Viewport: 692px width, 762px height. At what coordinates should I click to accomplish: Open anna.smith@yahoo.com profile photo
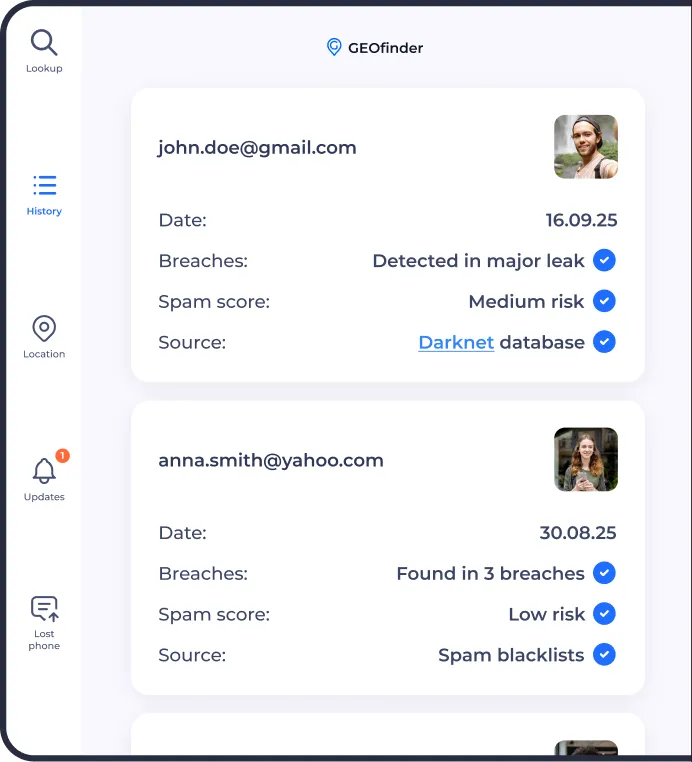(586, 459)
